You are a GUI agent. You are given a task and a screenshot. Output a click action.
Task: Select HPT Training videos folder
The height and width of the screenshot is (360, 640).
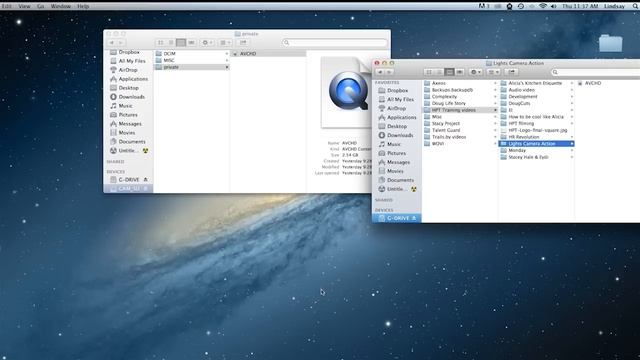pos(460,110)
